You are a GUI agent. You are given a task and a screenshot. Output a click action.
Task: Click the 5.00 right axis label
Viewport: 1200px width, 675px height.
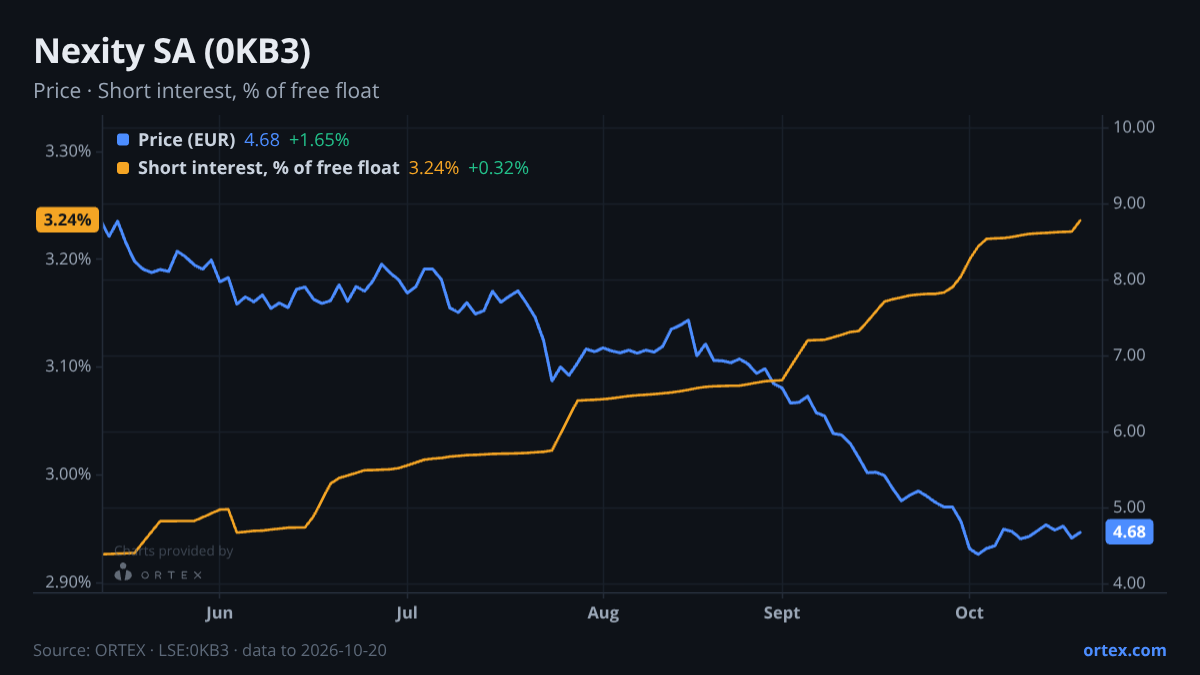pyautogui.click(x=1129, y=507)
